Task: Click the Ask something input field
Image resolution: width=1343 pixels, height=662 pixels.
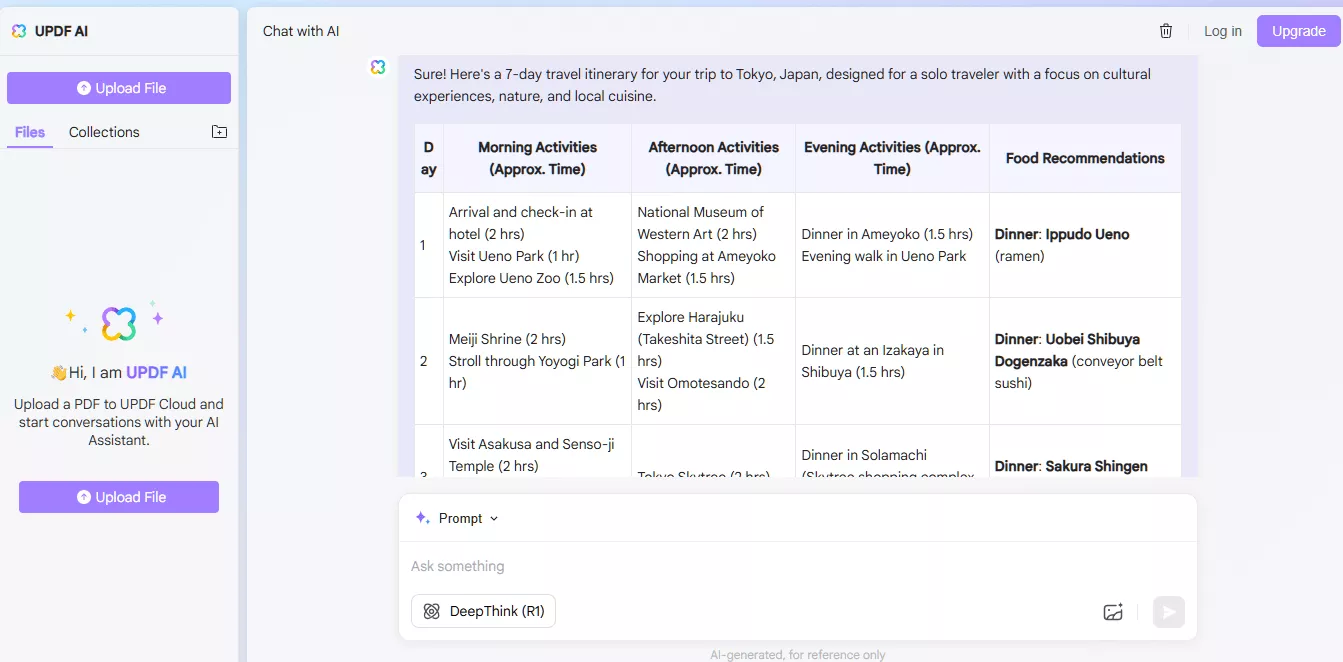Action: click(750, 566)
